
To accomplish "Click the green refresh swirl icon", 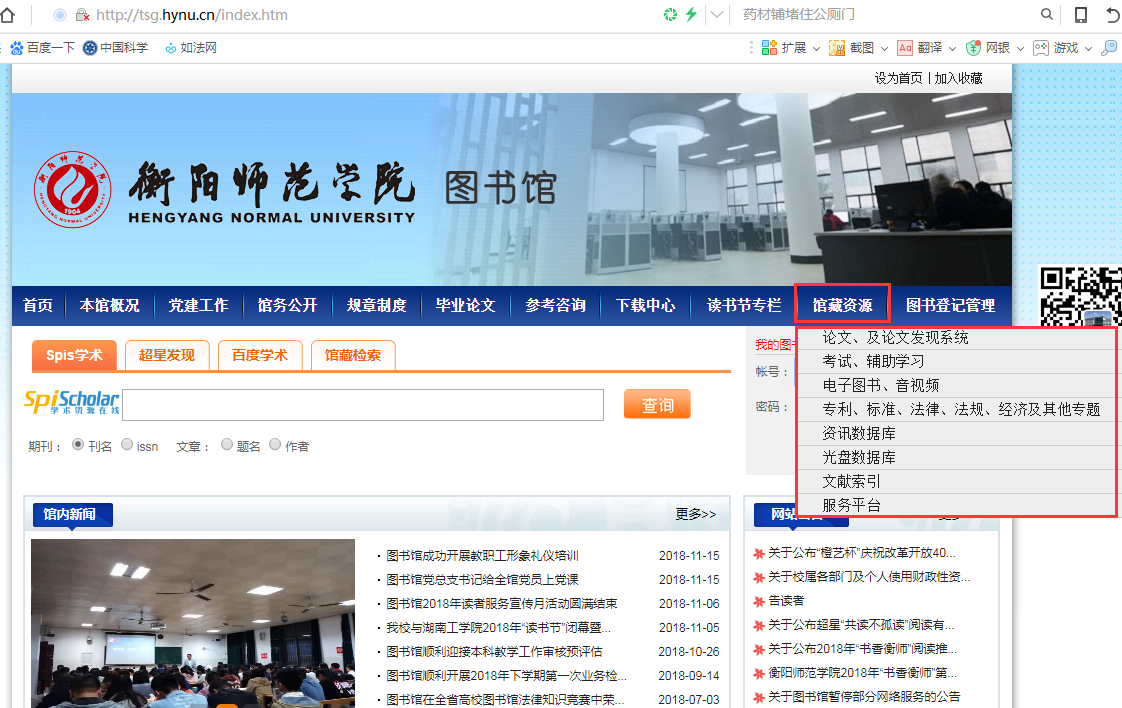I will [670, 14].
